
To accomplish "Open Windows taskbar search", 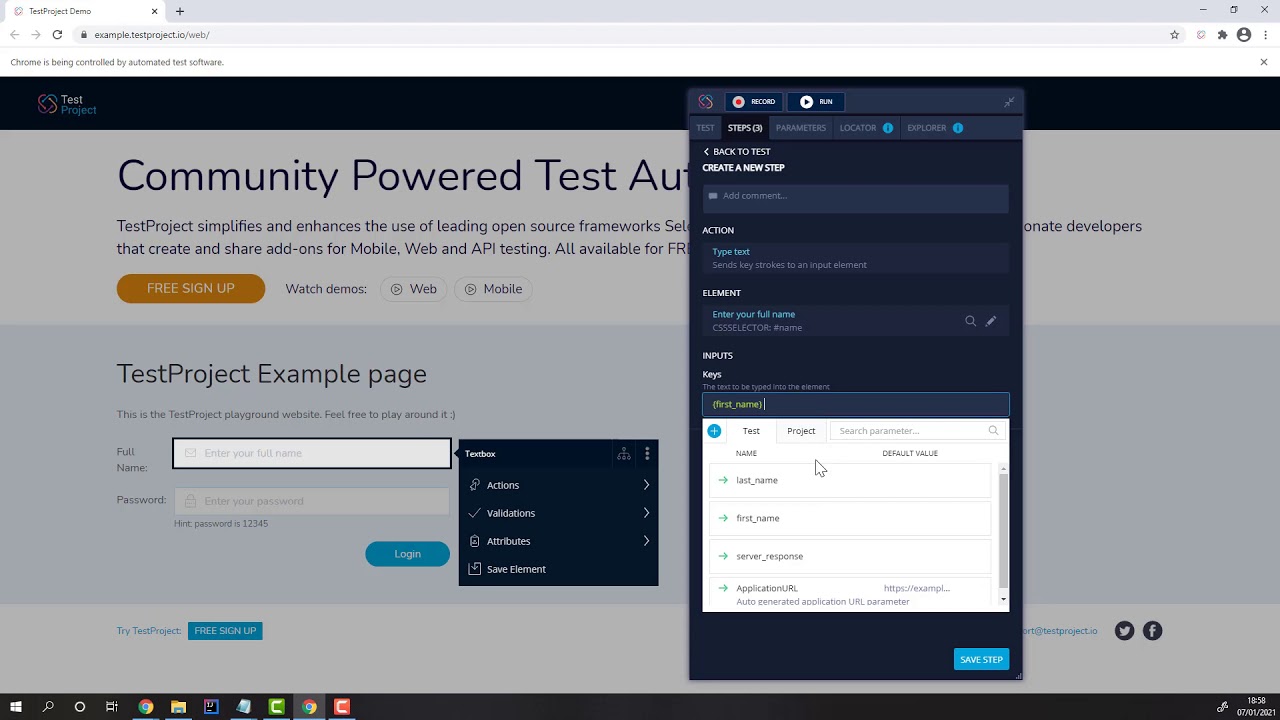I will 48,707.
